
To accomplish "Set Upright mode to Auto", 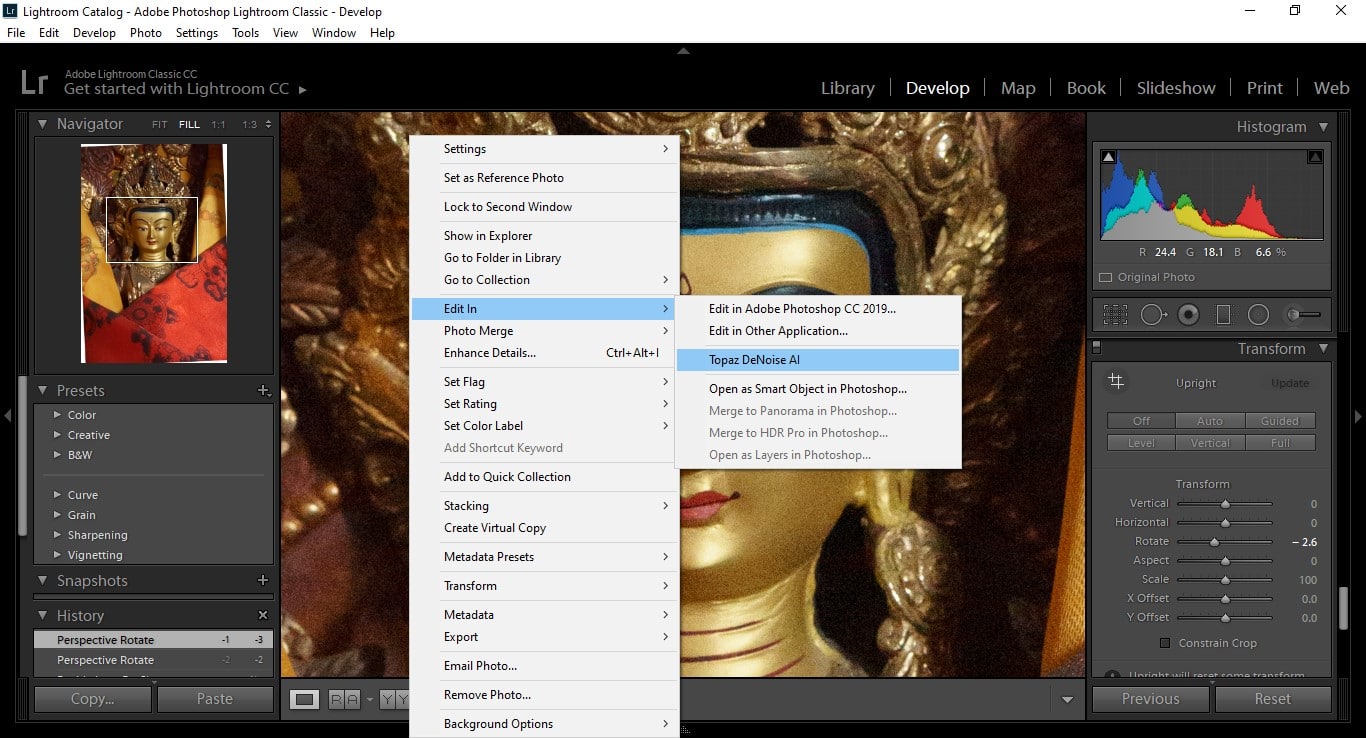I will [x=1210, y=421].
